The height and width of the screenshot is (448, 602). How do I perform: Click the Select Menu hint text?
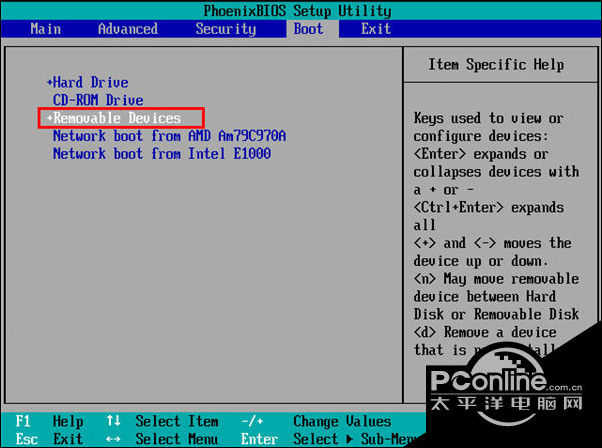coord(177,439)
